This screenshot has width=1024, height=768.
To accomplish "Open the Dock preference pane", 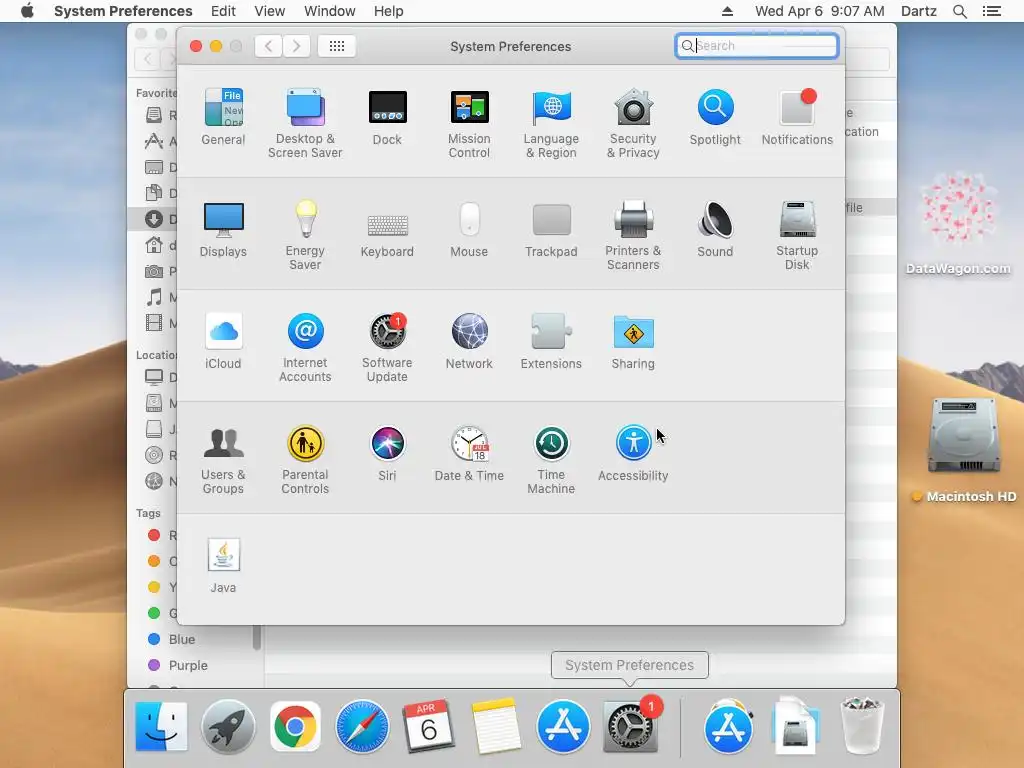I will click(x=387, y=118).
